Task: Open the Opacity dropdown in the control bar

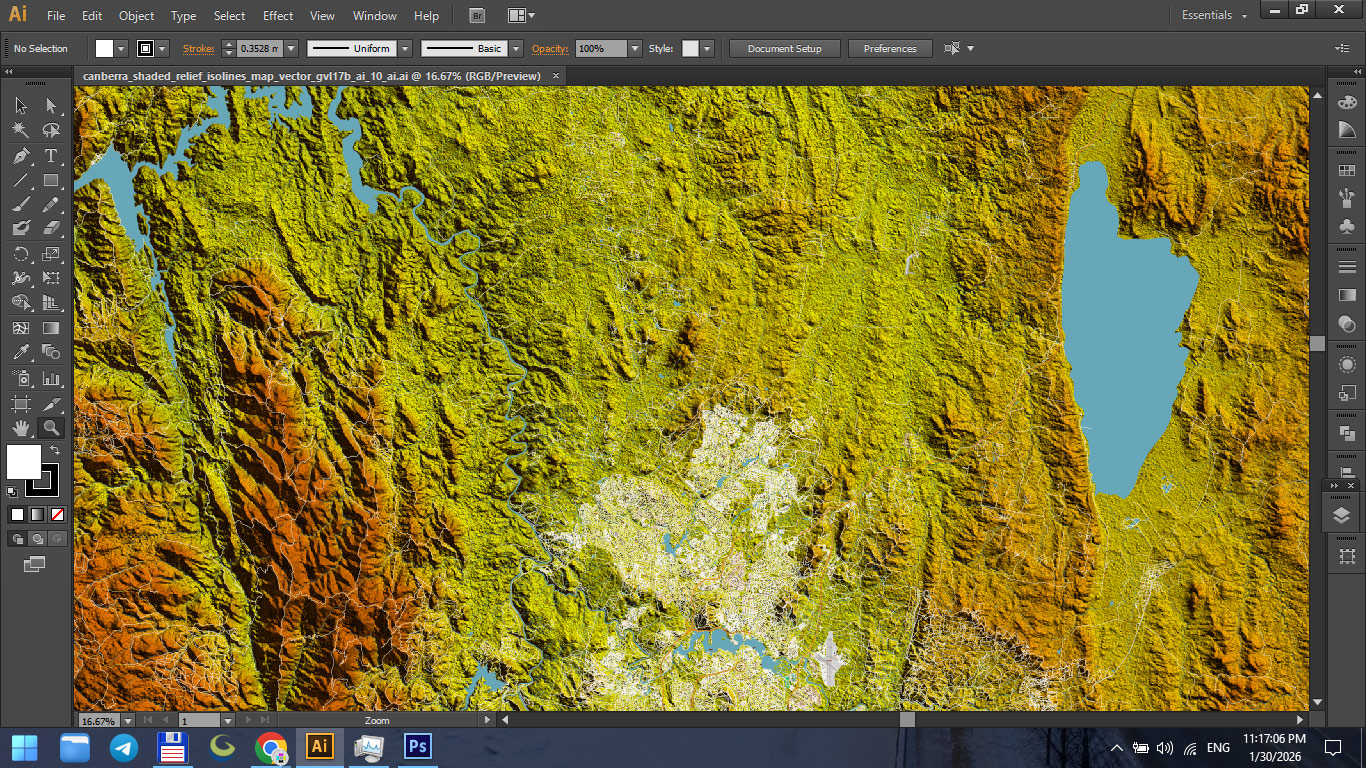Action: 637,47
